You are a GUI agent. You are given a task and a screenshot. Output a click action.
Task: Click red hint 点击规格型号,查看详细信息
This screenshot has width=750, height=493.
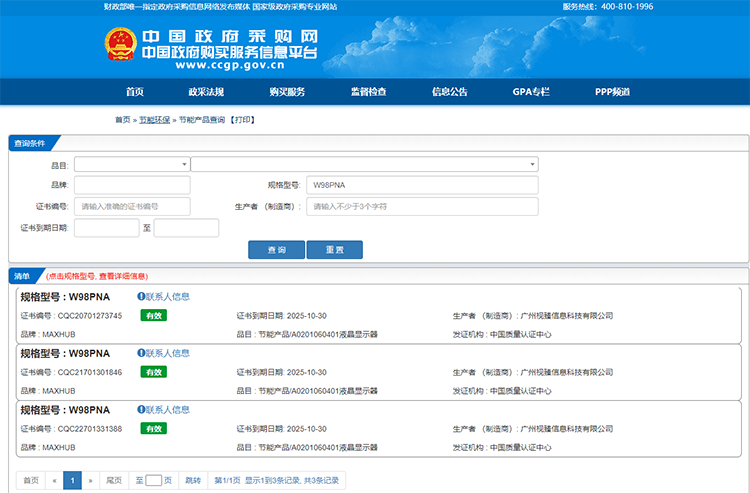(x=97, y=276)
